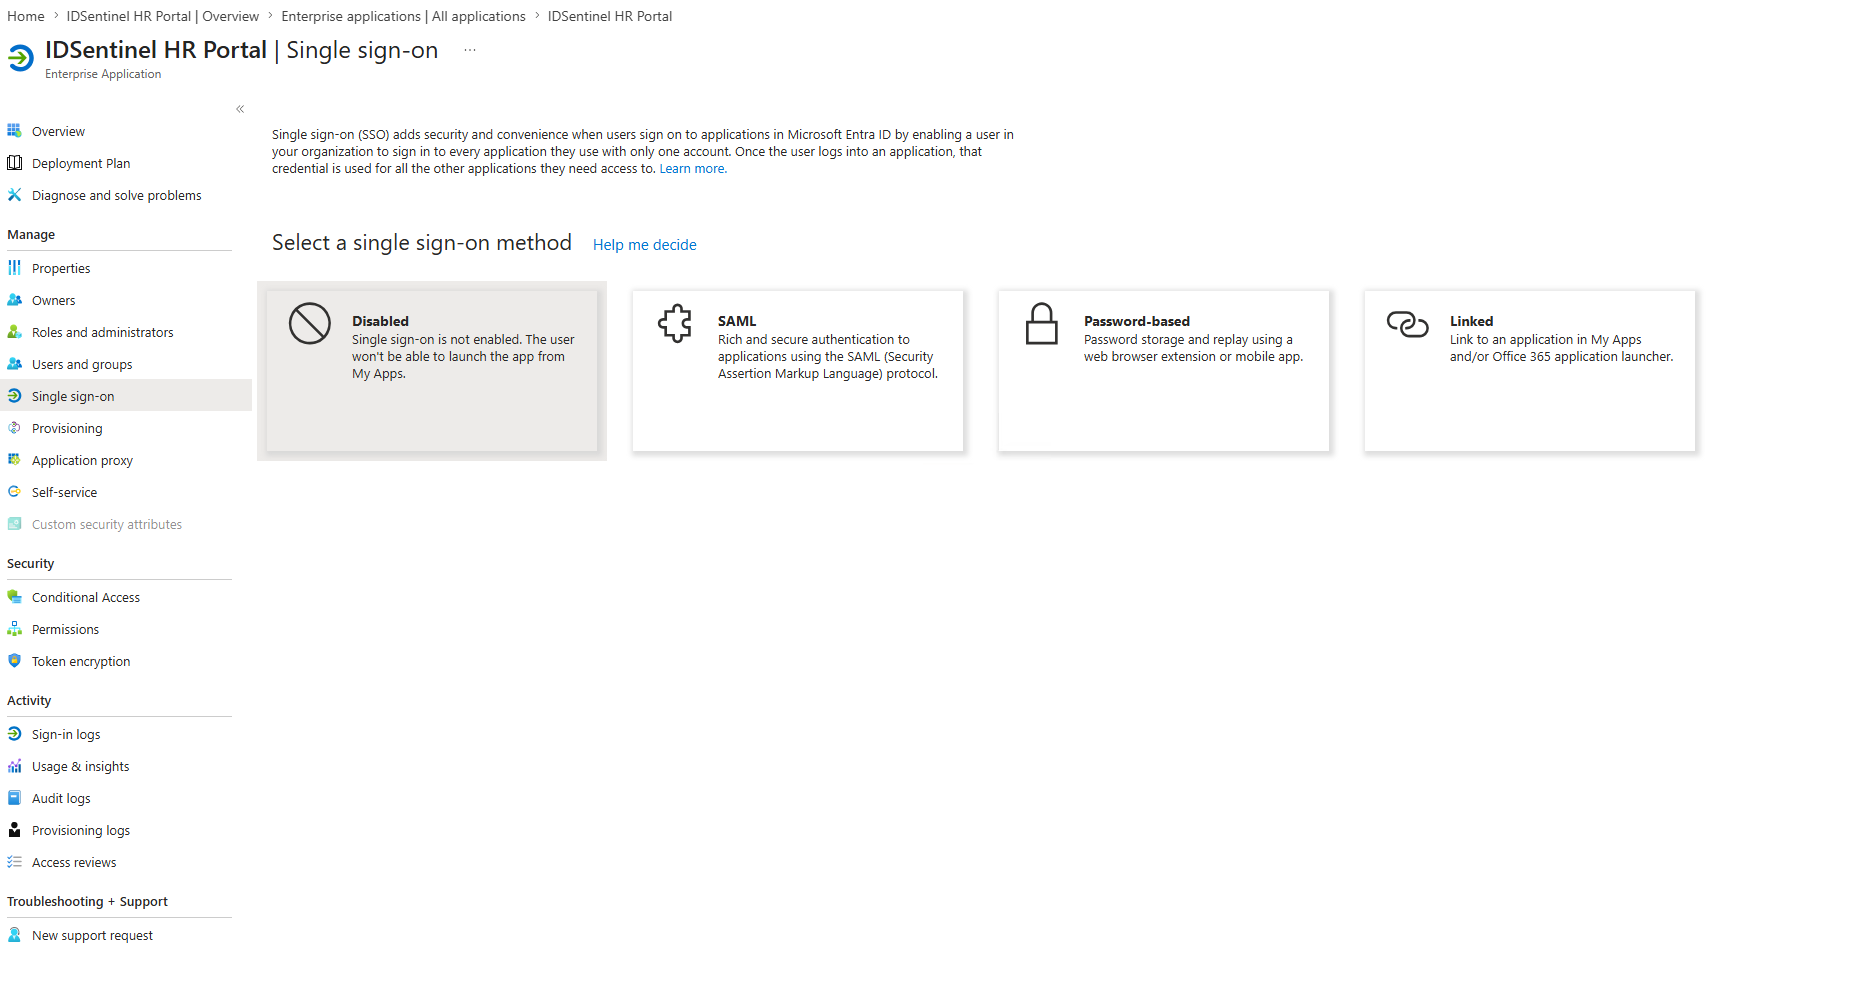
Task: Click IDSentinel HR Portal | Overview breadcrumb
Action: coord(163,16)
